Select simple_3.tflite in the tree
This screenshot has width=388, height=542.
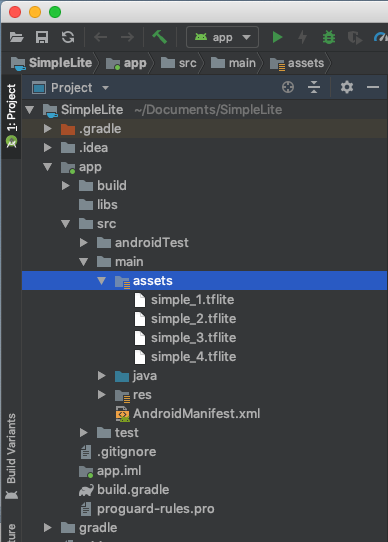click(x=193, y=338)
